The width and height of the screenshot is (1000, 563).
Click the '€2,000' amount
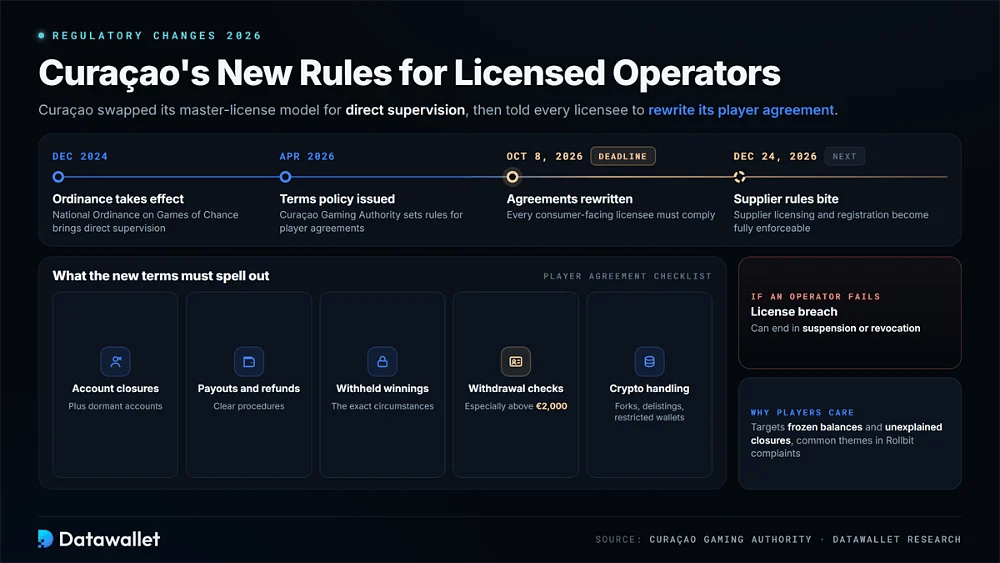pos(552,406)
